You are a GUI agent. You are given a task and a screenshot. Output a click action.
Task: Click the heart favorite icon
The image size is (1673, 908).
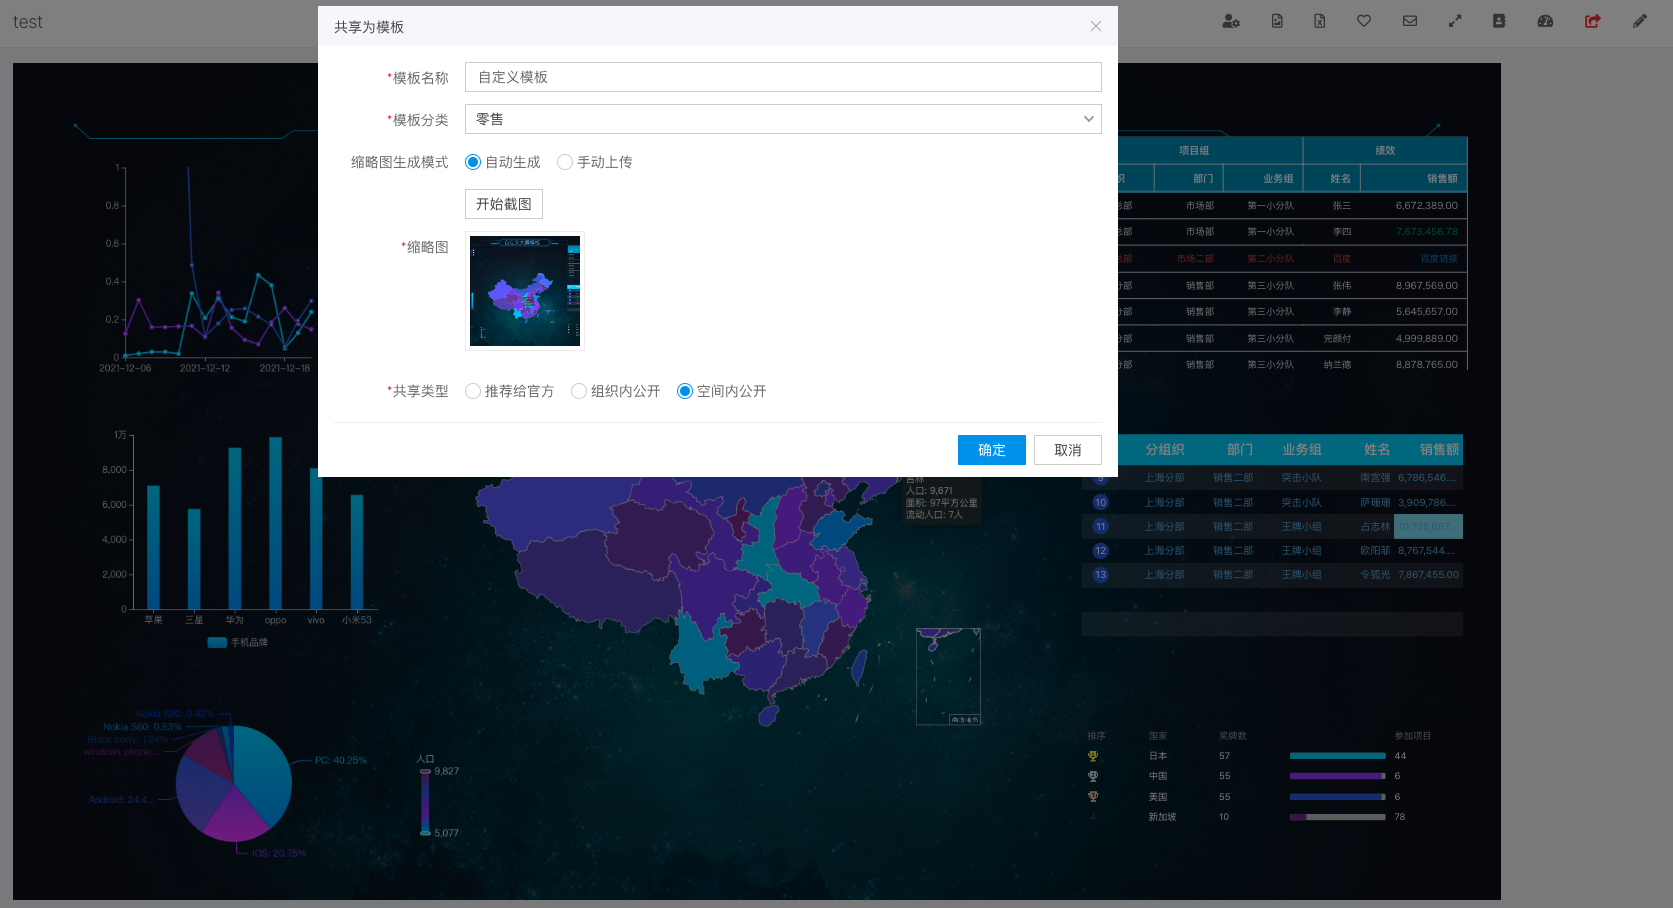1364,21
